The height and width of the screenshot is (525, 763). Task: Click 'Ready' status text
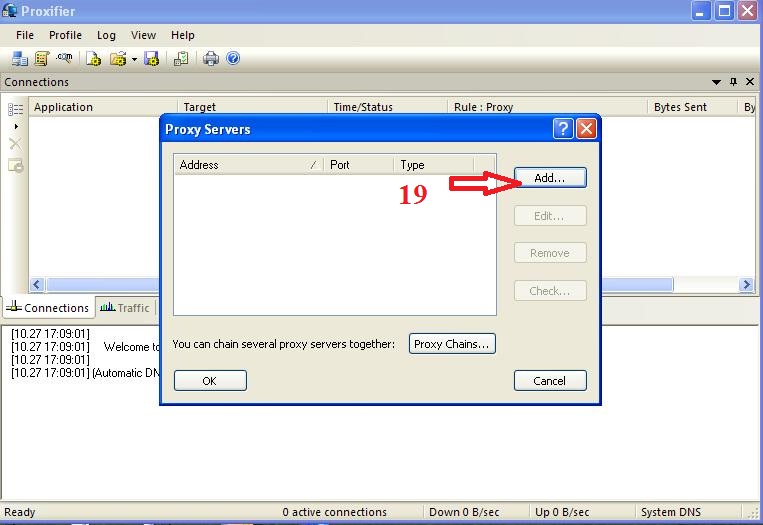pyautogui.click(x=19, y=512)
